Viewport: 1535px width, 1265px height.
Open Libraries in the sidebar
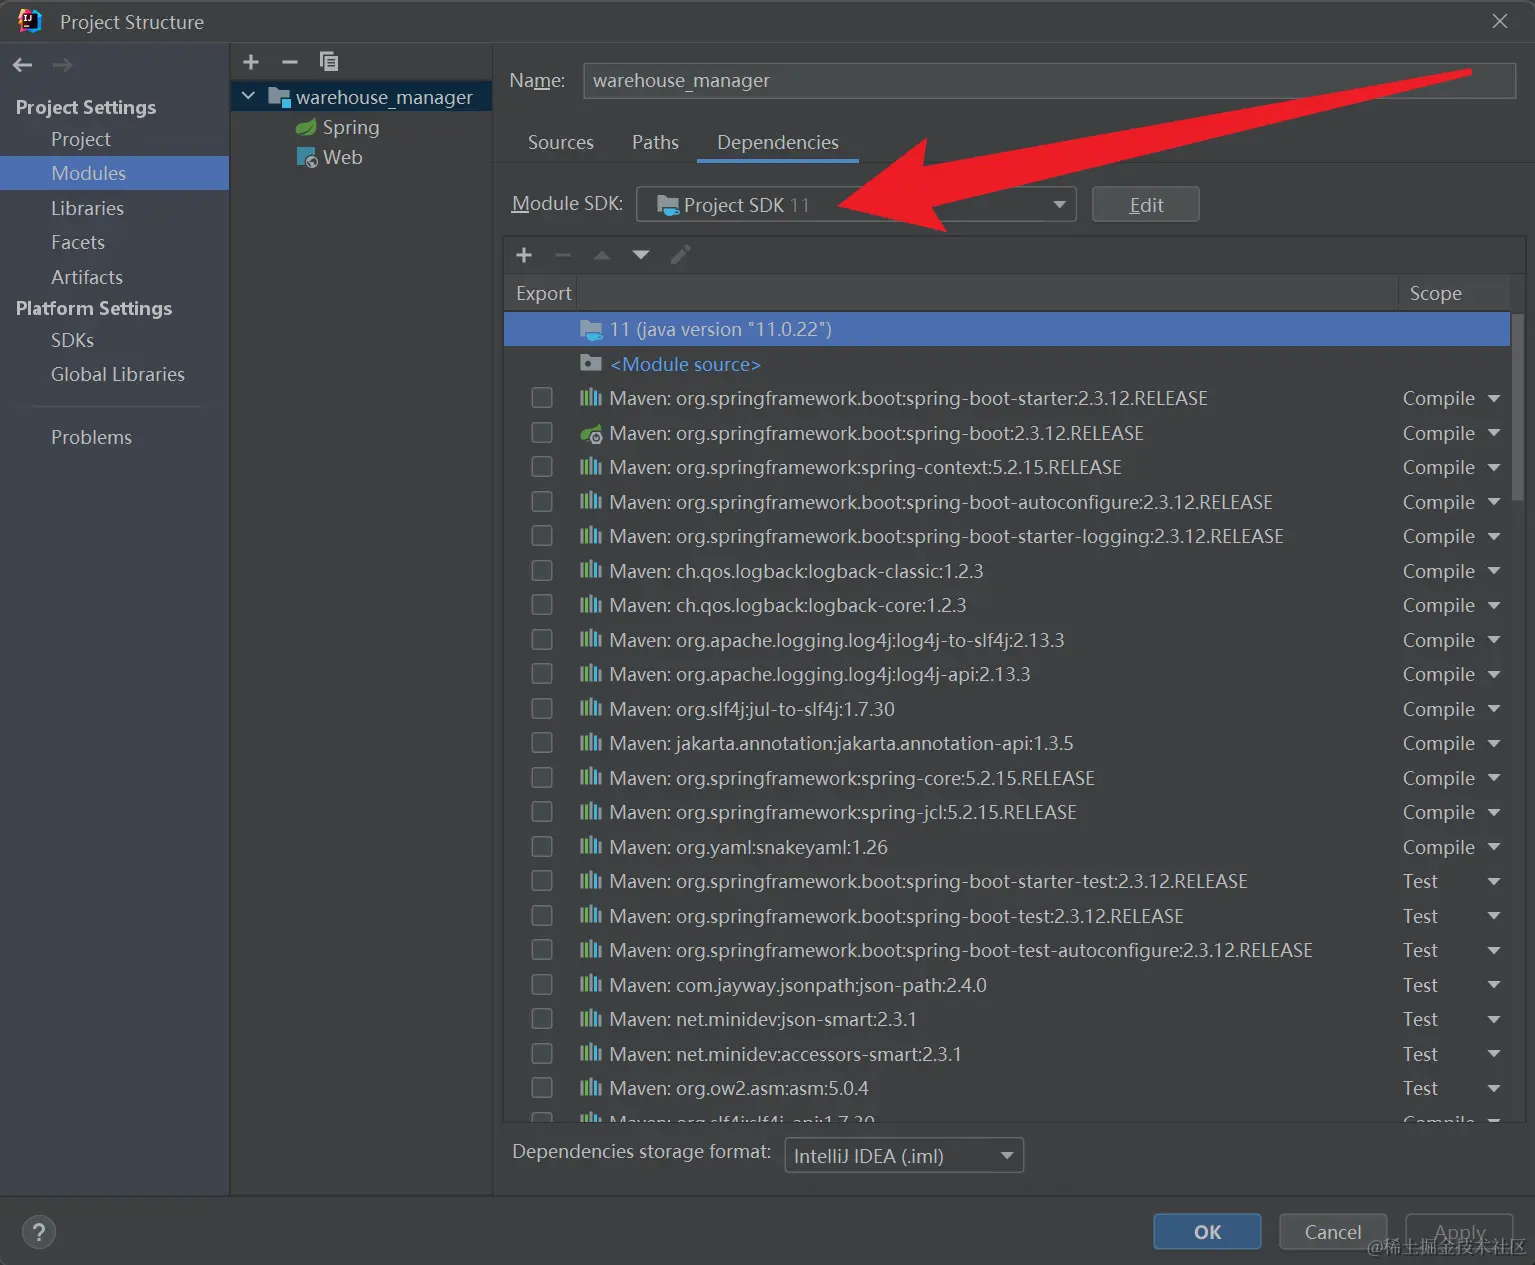88,208
